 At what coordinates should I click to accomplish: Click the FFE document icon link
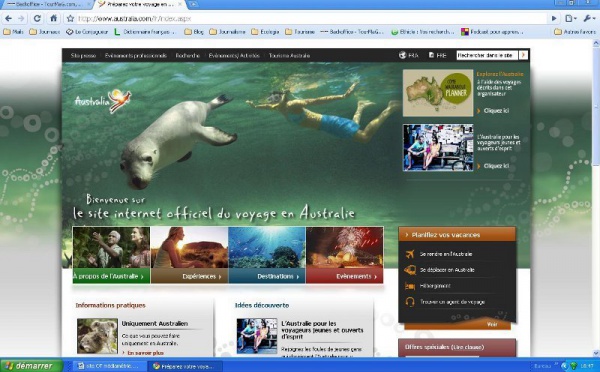coord(437,55)
